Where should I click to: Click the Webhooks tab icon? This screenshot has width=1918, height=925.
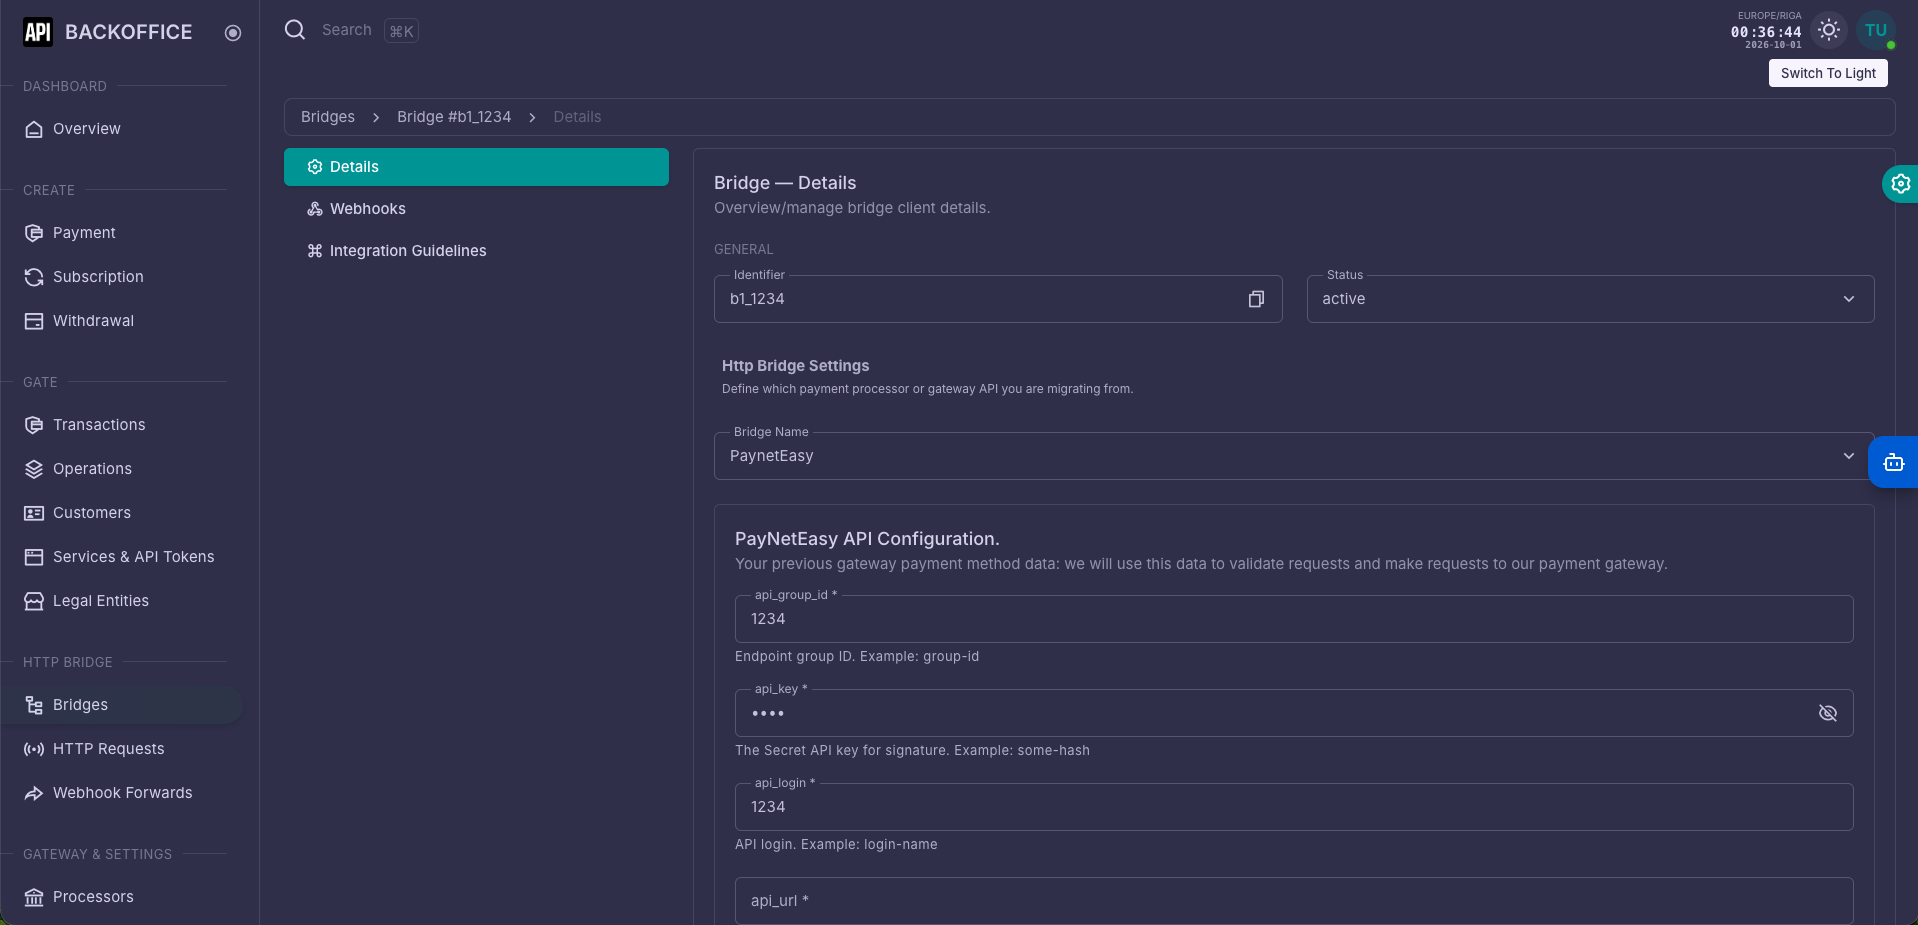tap(315, 209)
